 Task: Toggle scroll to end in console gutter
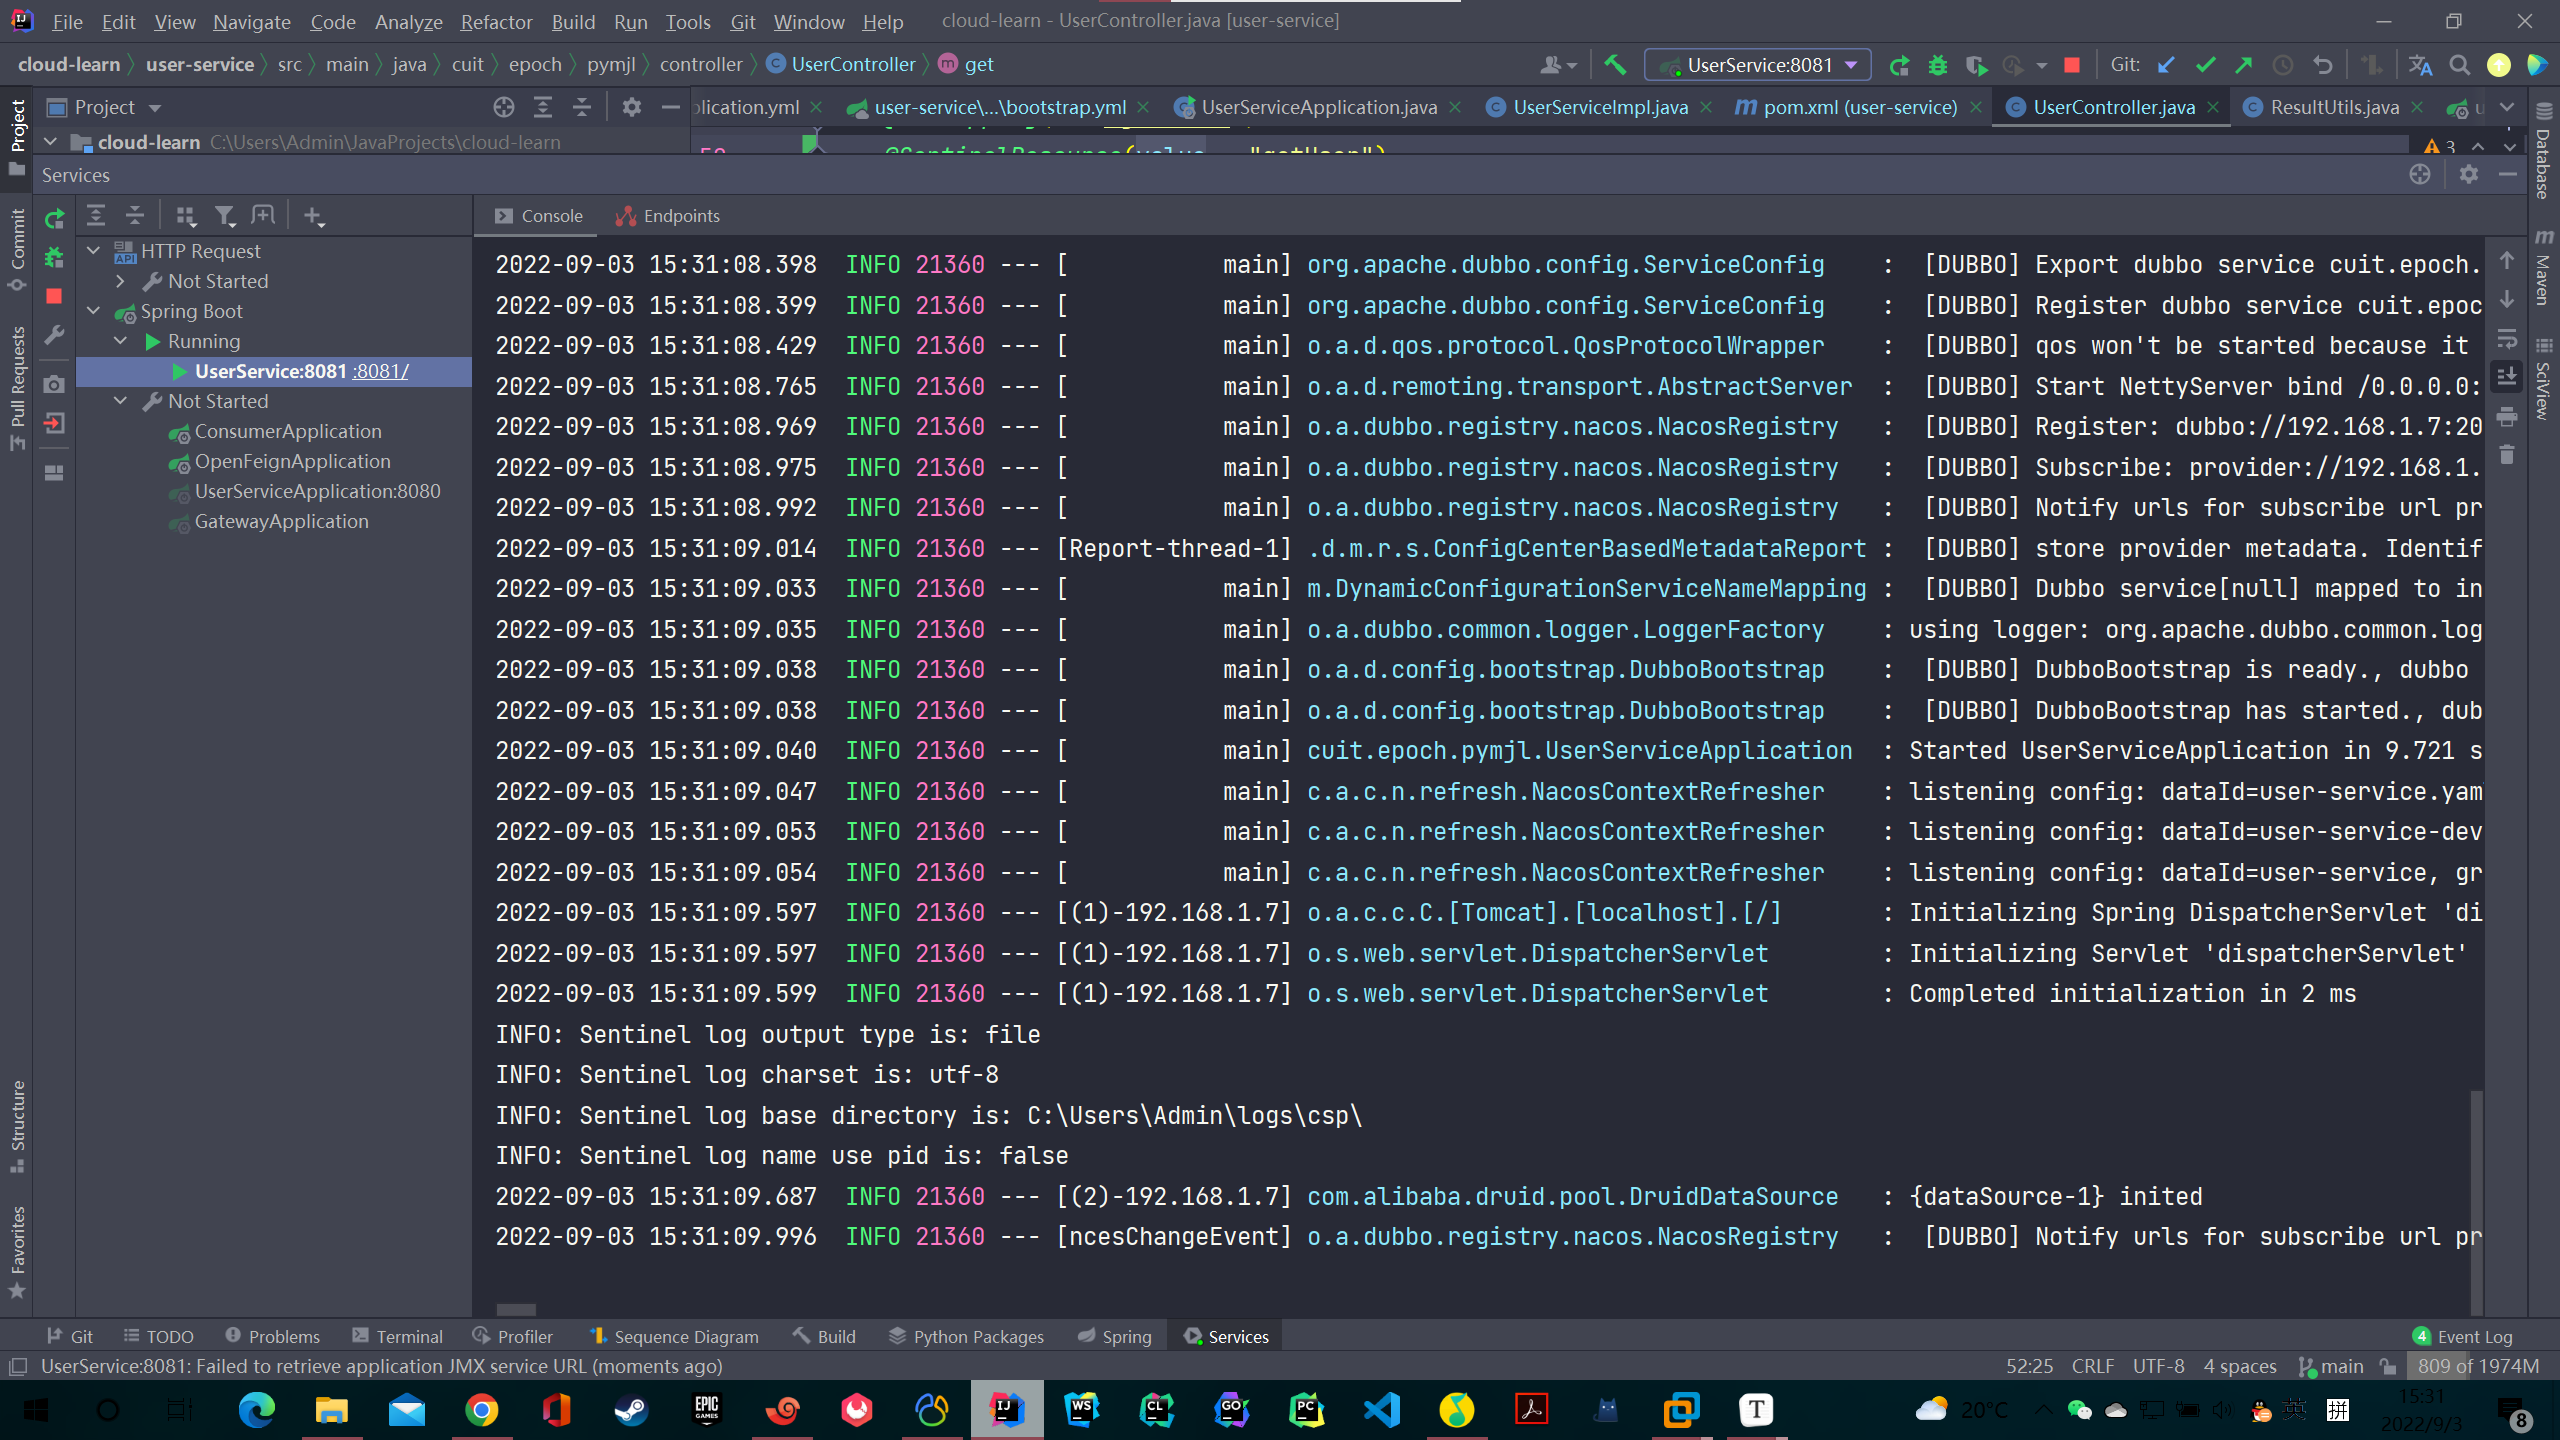[2506, 377]
